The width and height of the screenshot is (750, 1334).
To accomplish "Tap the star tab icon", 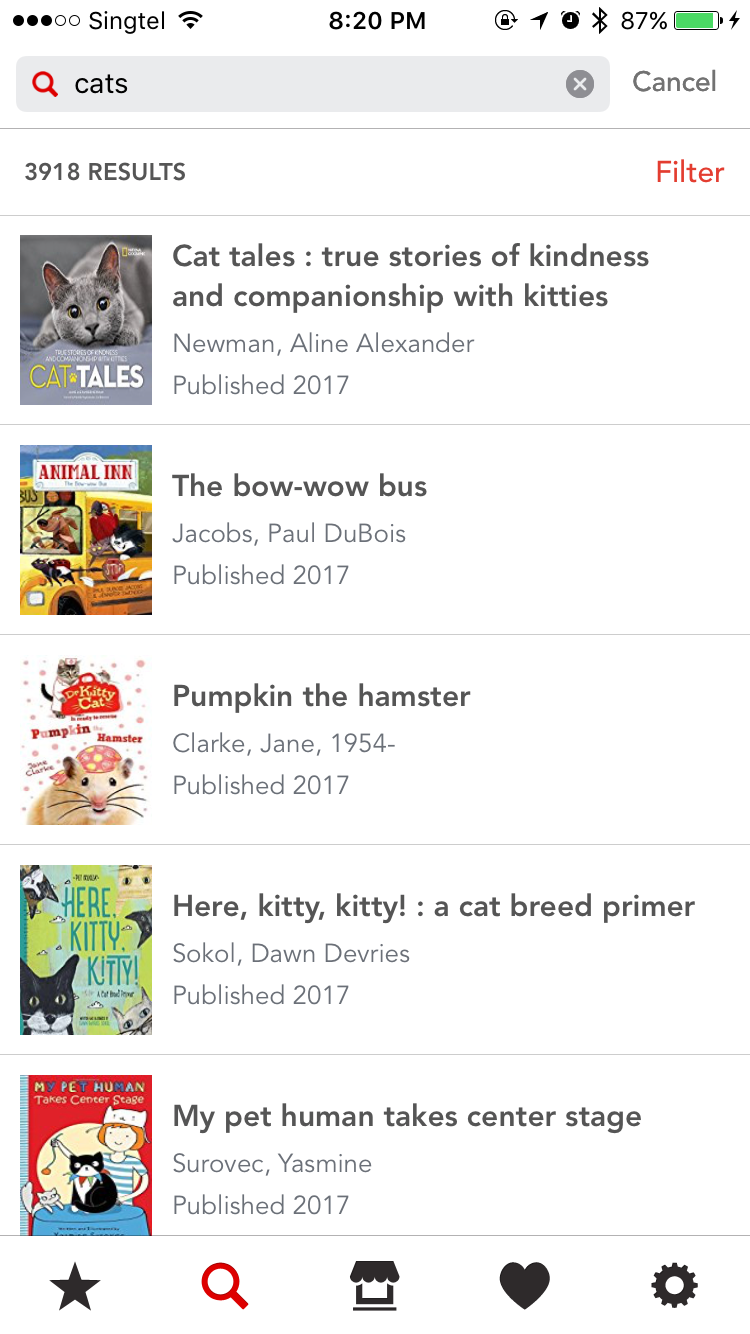I will point(75,1285).
